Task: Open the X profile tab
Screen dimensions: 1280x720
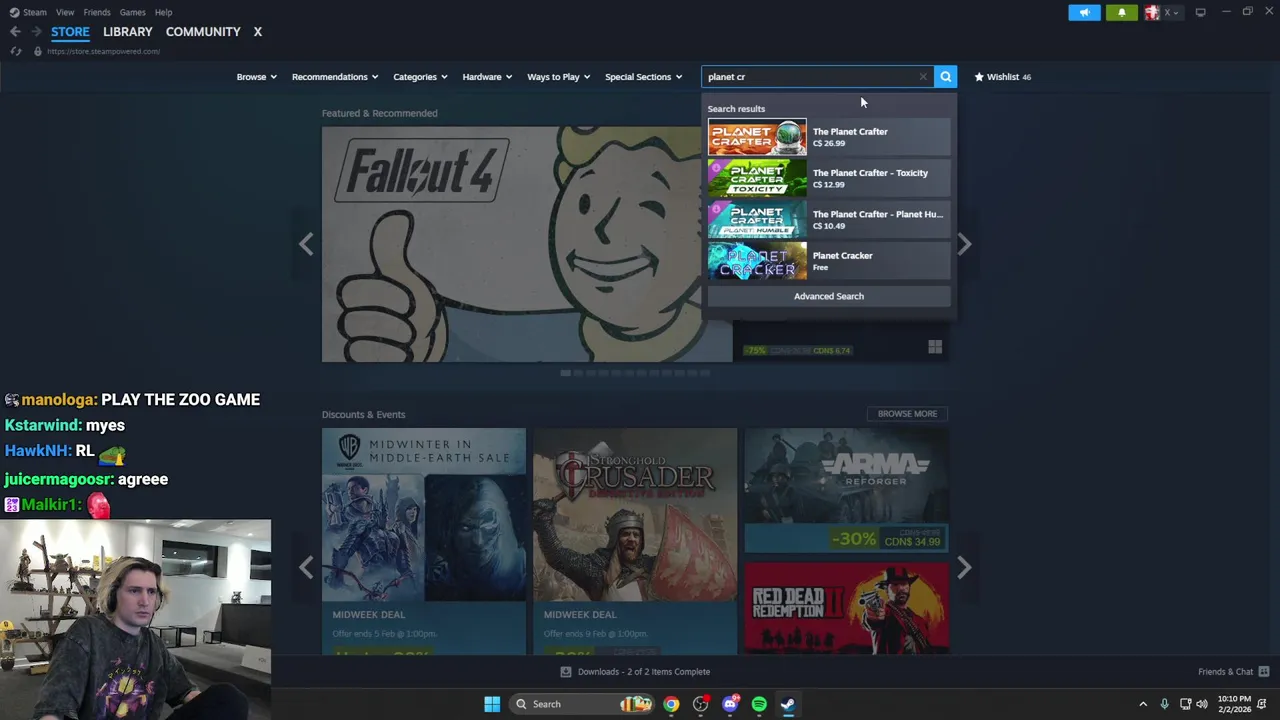Action: click(257, 32)
